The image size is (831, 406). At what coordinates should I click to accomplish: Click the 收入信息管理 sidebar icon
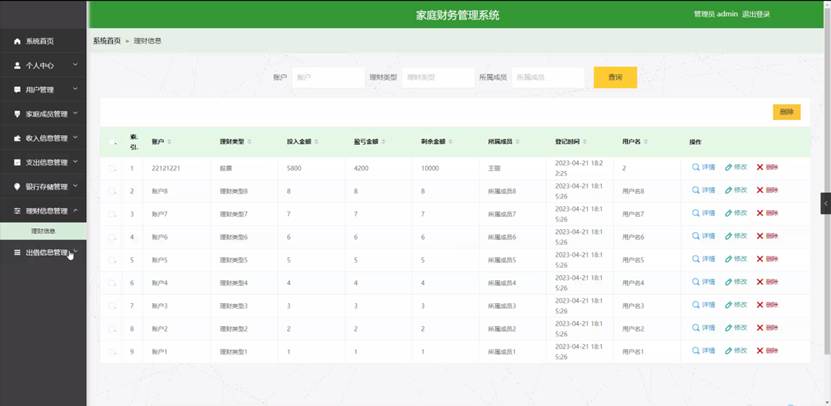click(17, 138)
